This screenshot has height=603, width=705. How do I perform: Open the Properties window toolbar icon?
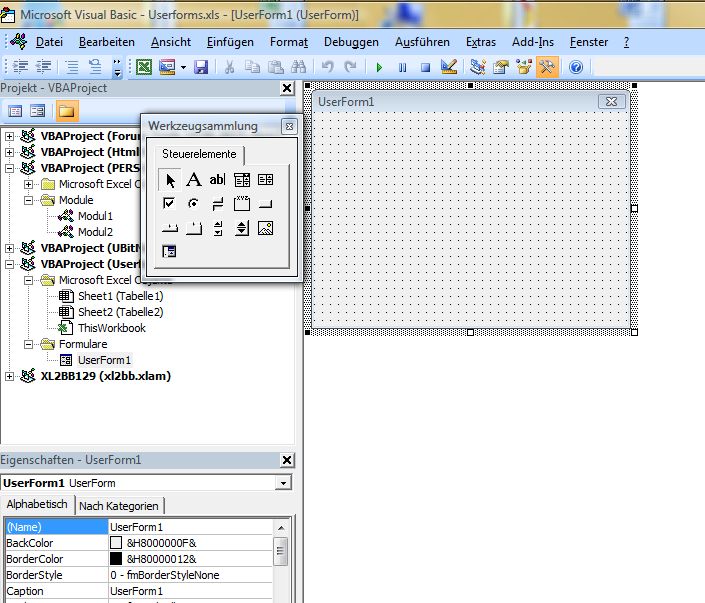coord(500,67)
